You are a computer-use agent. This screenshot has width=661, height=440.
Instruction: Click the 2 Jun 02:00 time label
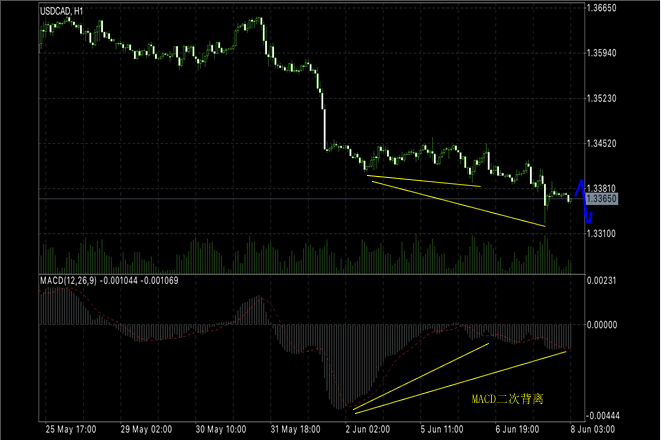point(368,429)
